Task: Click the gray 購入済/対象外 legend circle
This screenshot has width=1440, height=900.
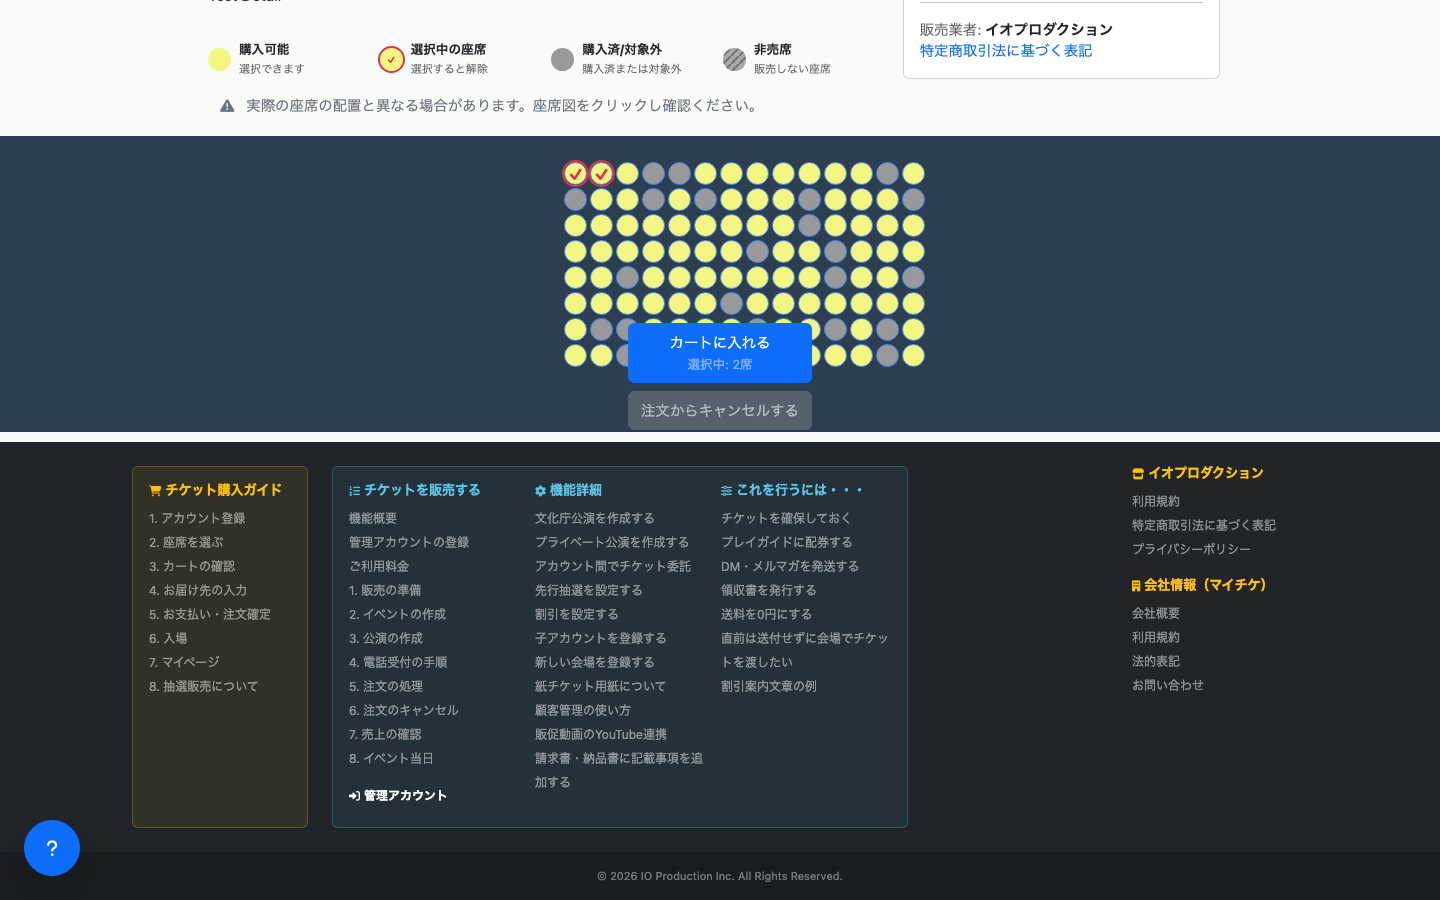Action: (563, 59)
